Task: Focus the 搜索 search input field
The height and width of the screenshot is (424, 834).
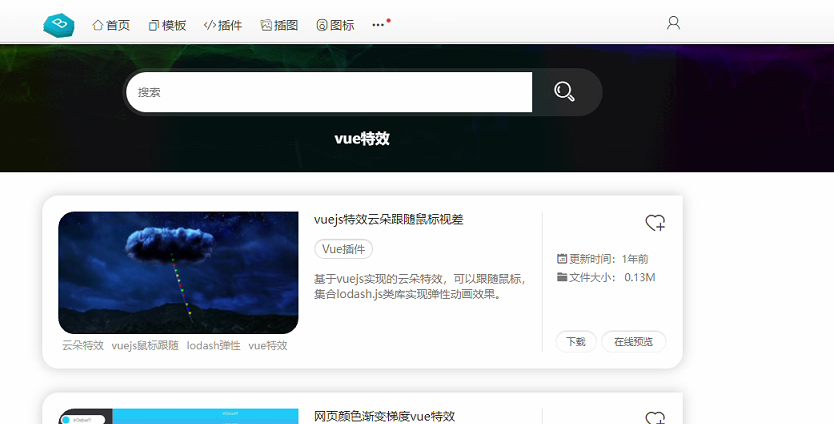Action: point(329,92)
